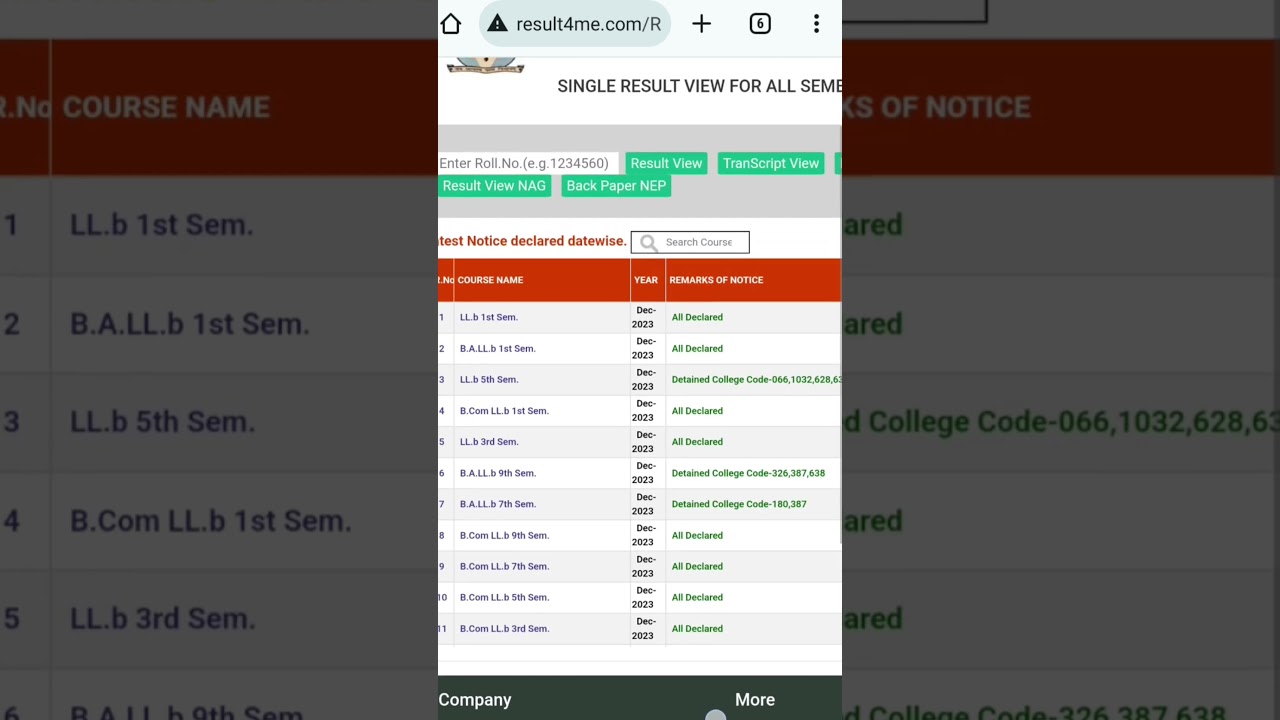The image size is (1280, 720).
Task: Click All Declared for B.A.LL.b 1st Sem.
Action: click(x=697, y=348)
